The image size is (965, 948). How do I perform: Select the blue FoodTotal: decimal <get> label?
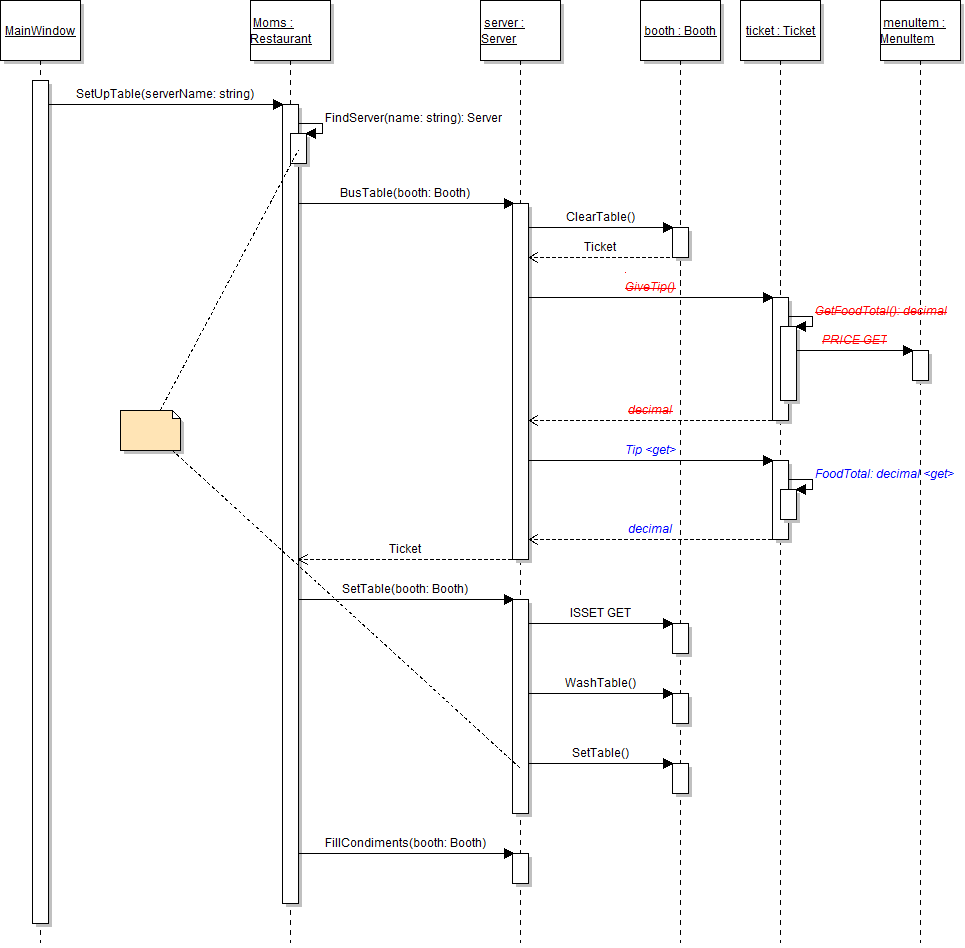coord(884,474)
